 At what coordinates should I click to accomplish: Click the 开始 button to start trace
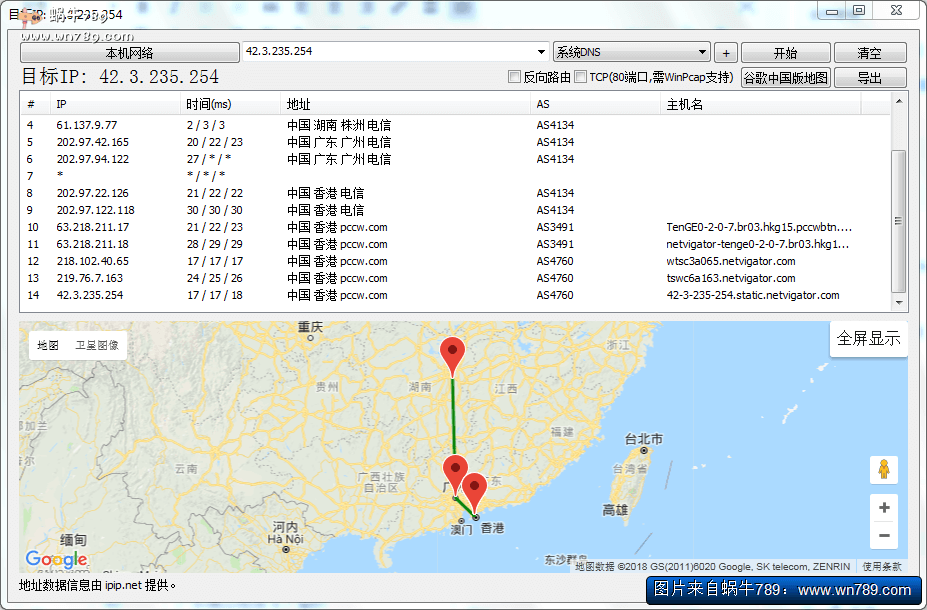785,53
